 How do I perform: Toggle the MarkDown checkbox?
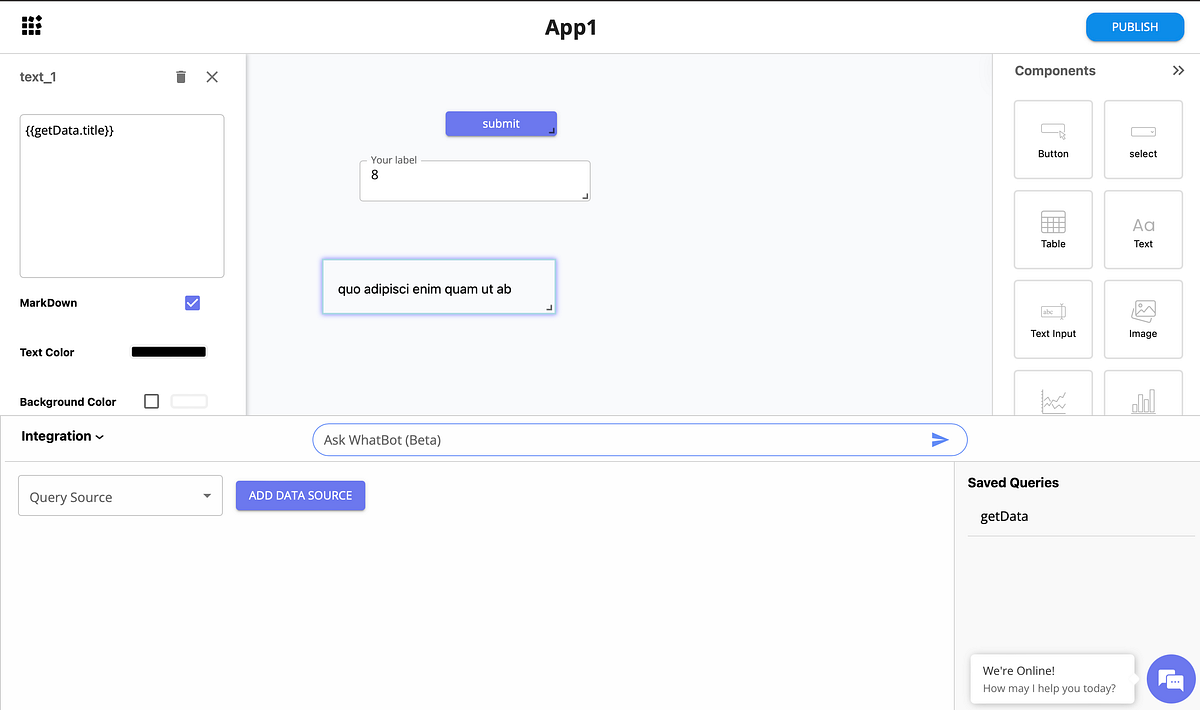point(192,302)
